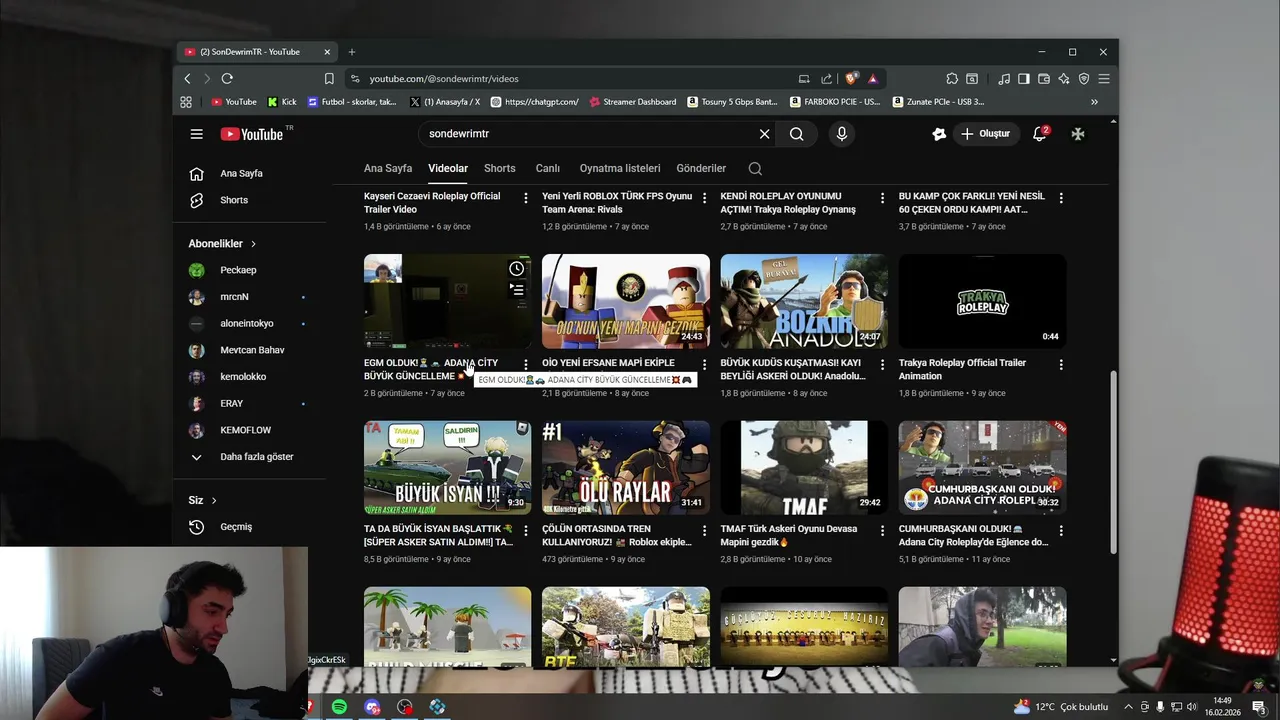Expand the Abonelikler section chevron

point(253,244)
